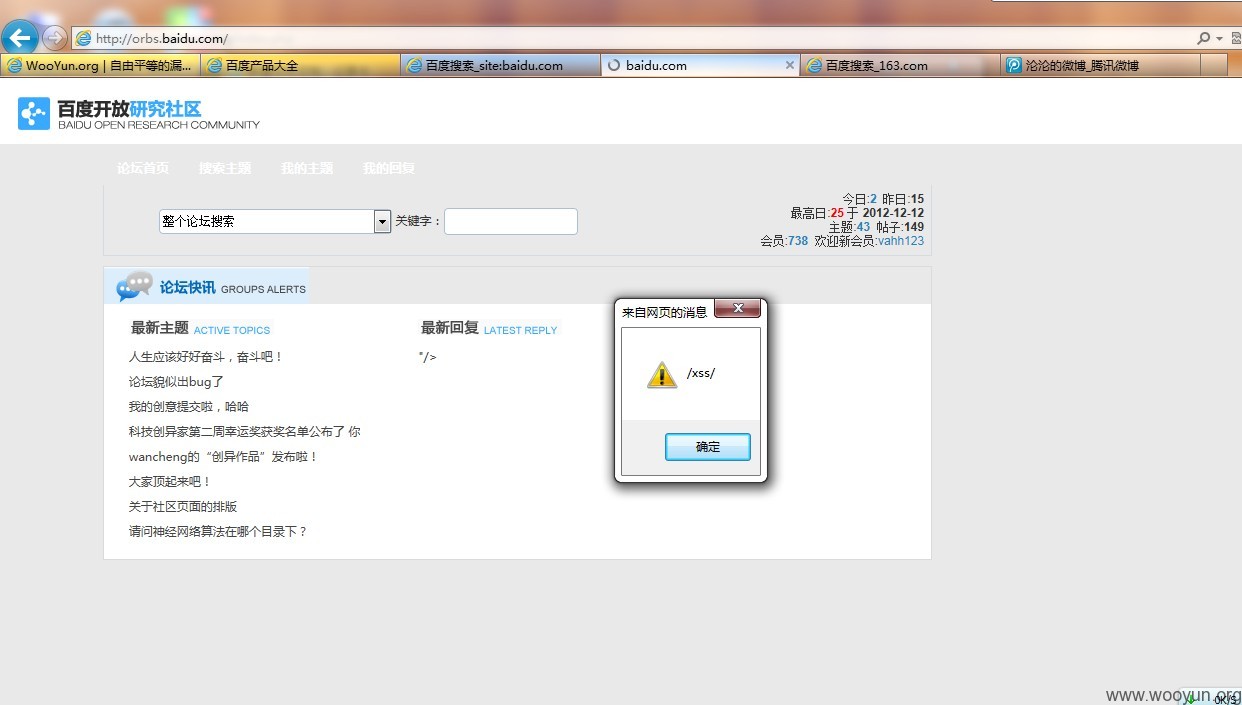Switch to the 百度搜索_site:baidu.com tab
The width and height of the screenshot is (1242, 705).
tap(500, 65)
